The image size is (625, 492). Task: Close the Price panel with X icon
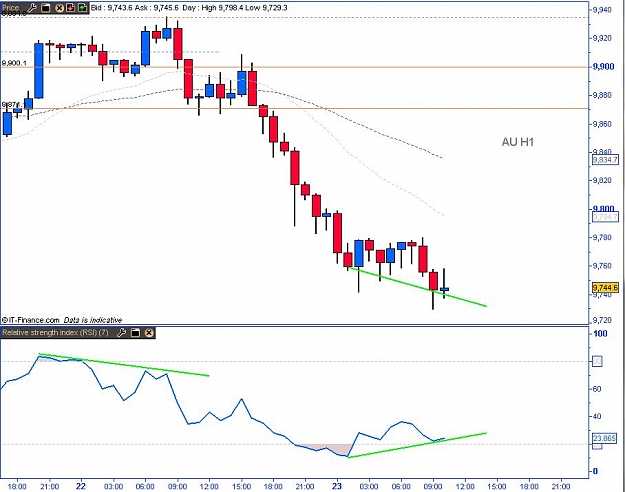(x=59, y=8)
